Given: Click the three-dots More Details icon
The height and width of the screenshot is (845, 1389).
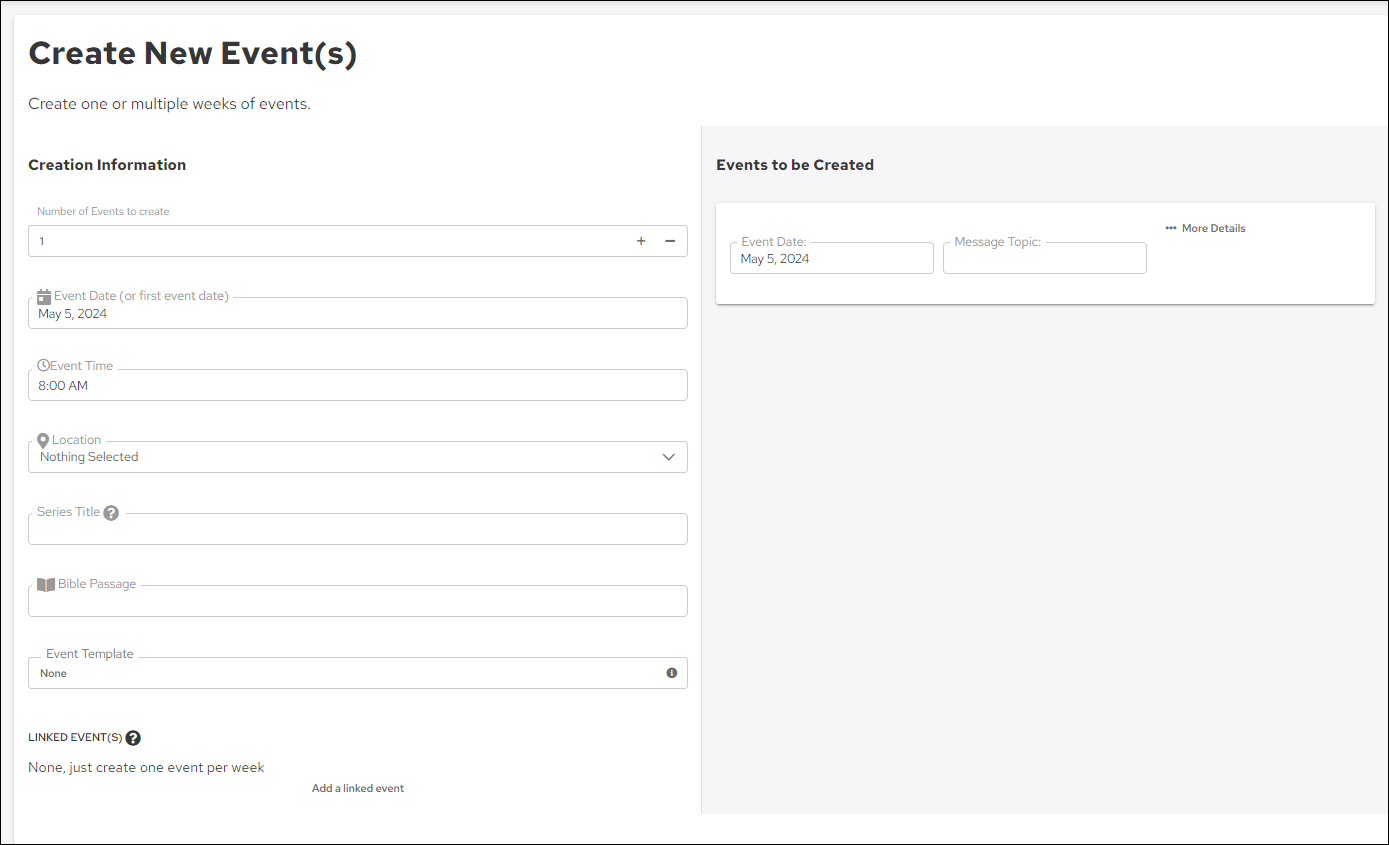Looking at the screenshot, I should tap(1171, 228).
